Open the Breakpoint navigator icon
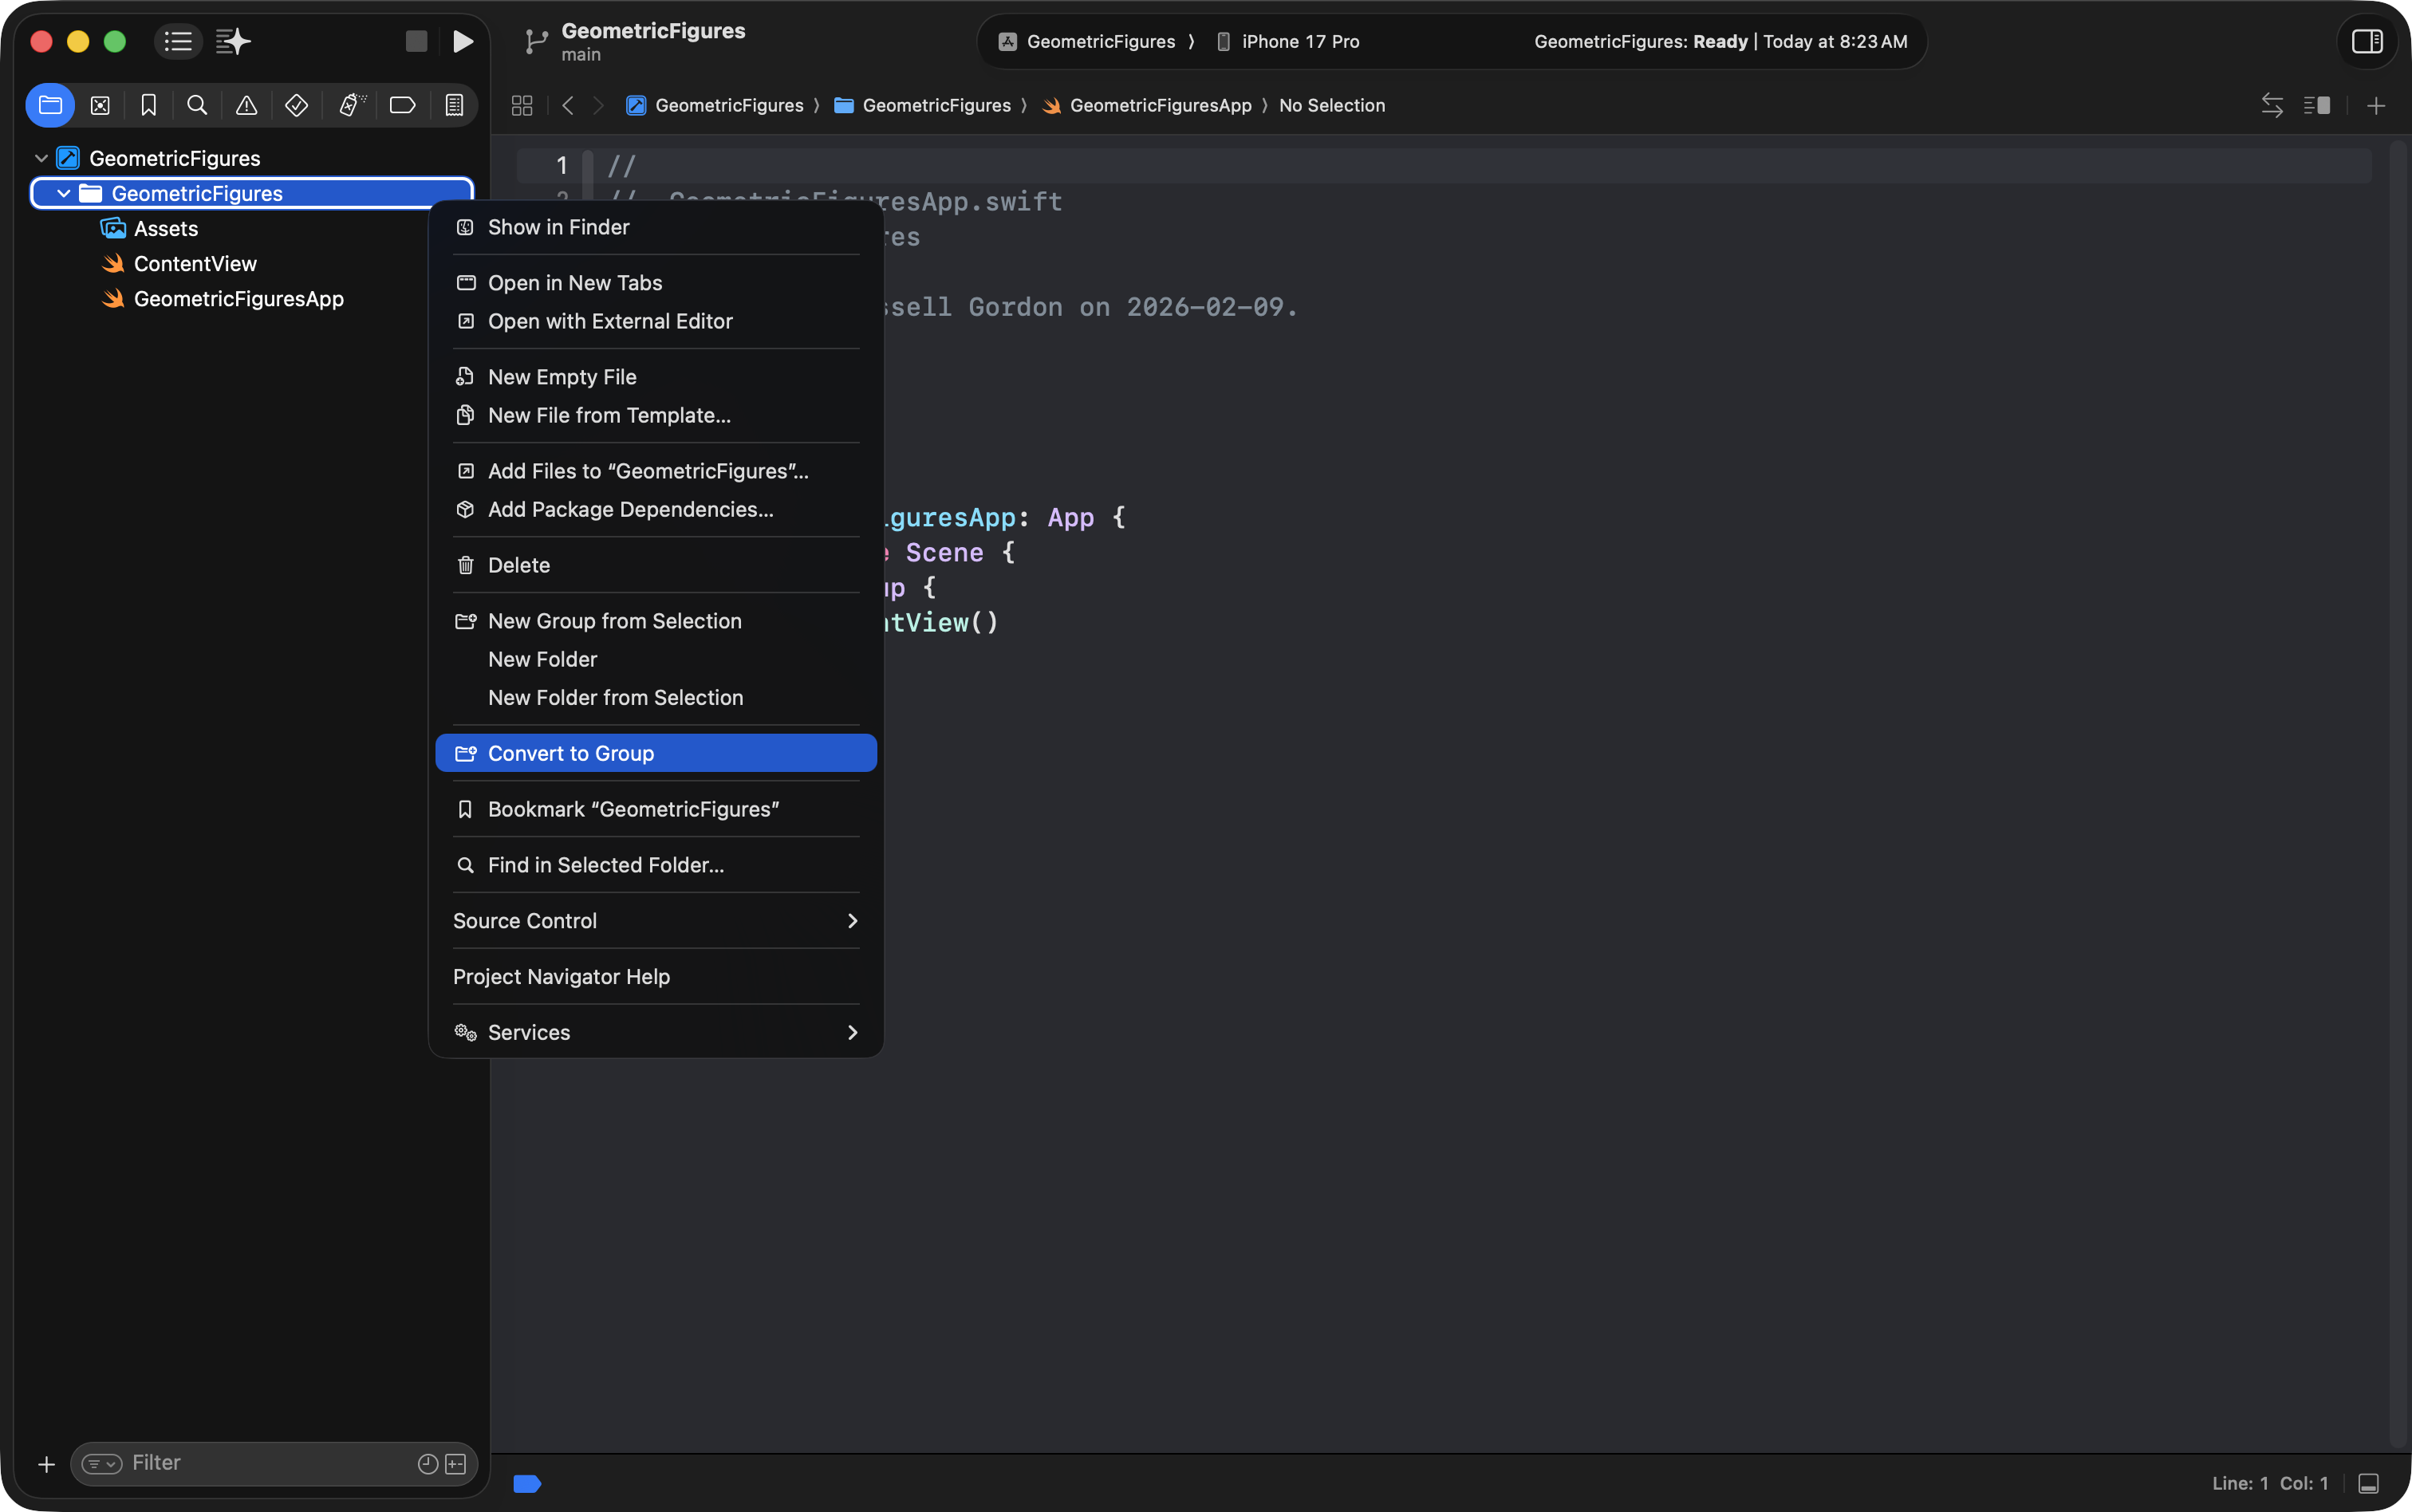Screen dimensions: 2412x1512 (x=402, y=105)
